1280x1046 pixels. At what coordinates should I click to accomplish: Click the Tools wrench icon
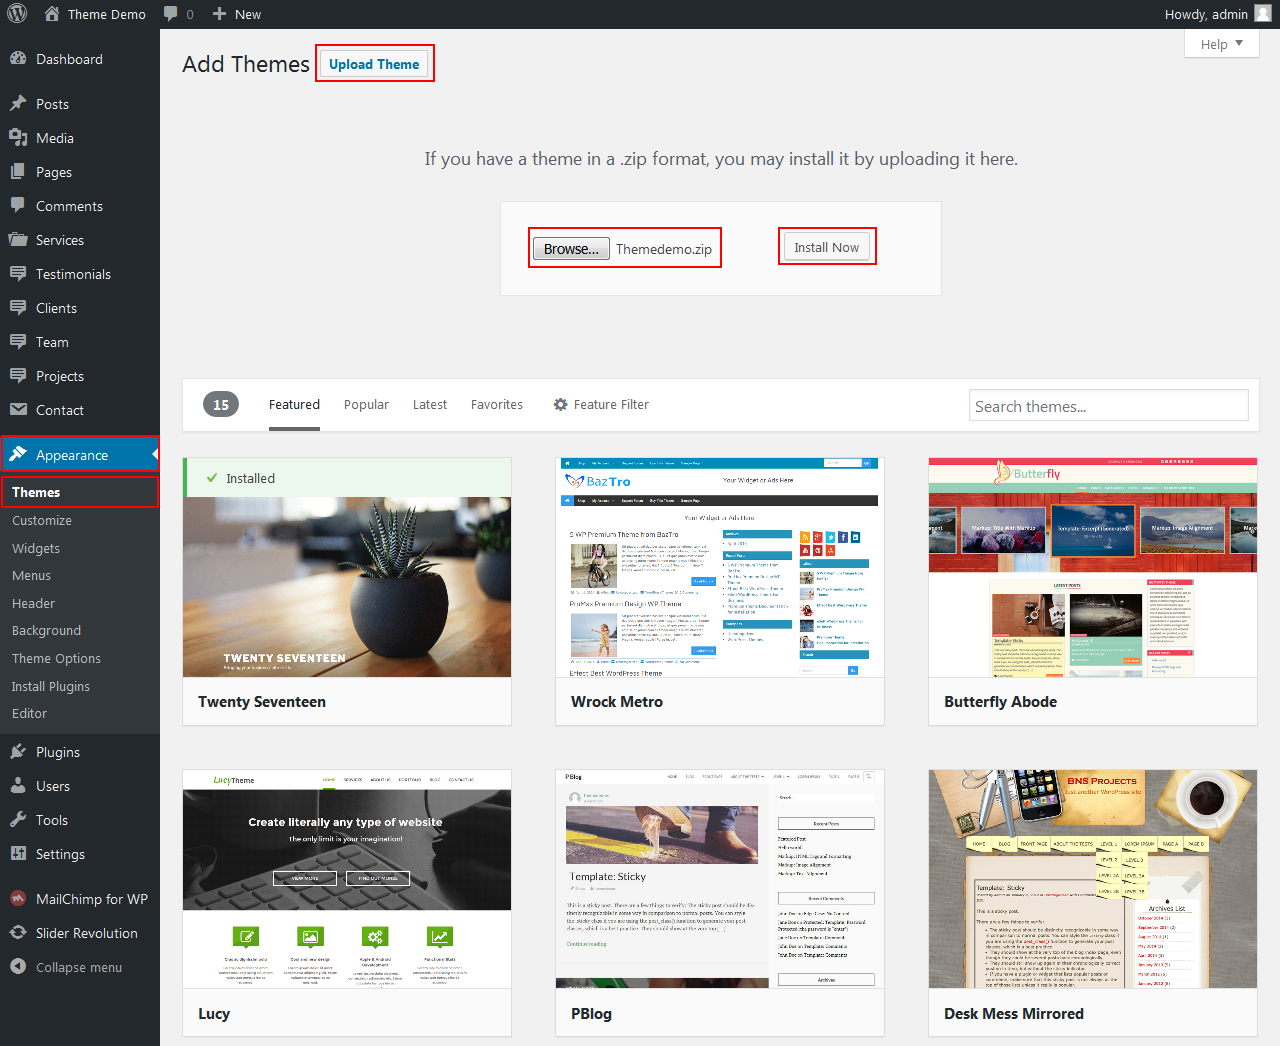click(x=18, y=820)
